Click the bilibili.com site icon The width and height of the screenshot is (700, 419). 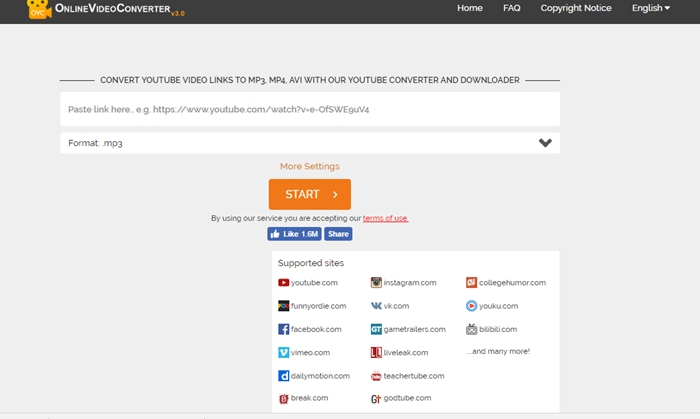pos(471,329)
